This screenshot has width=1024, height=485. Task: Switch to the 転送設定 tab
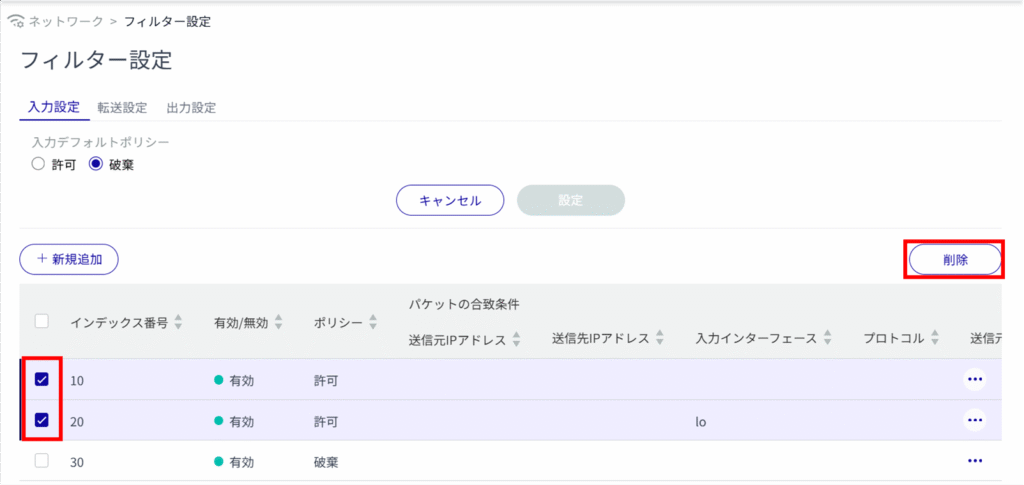pos(122,108)
